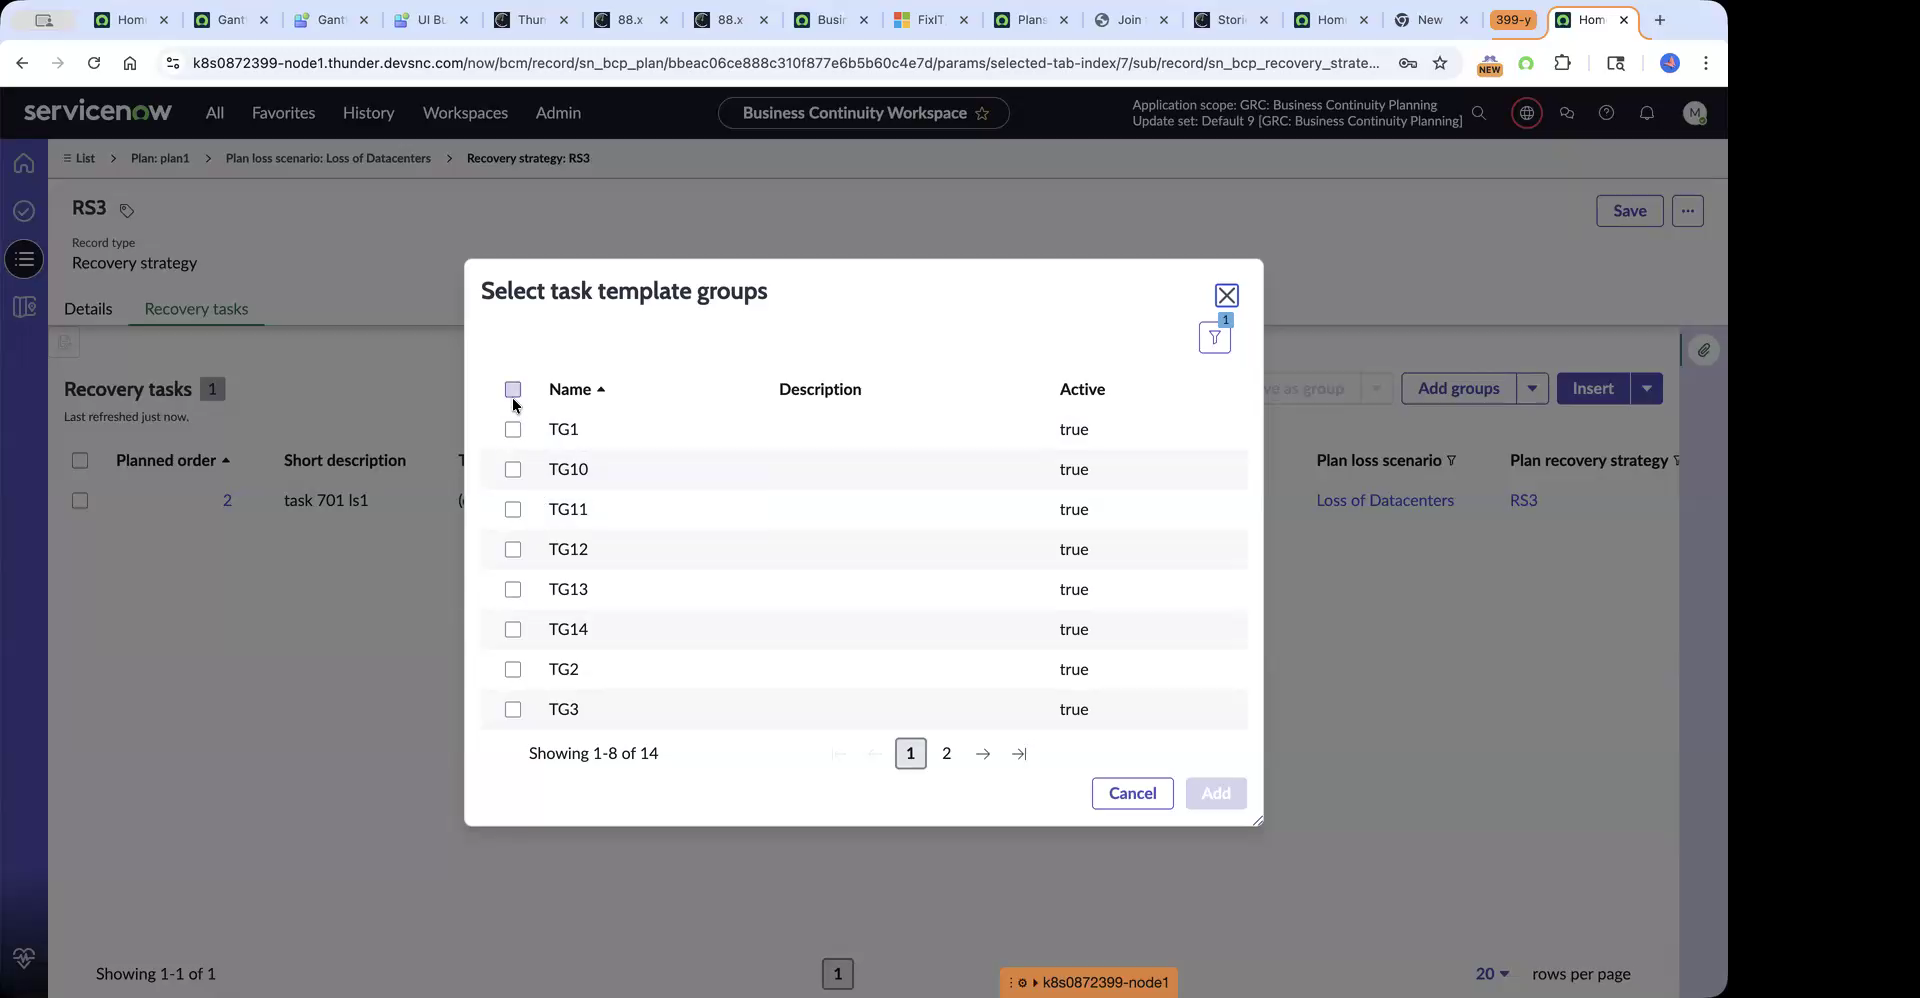Jump to last page arrow in dialog
This screenshot has width=1920, height=998.
[1019, 754]
